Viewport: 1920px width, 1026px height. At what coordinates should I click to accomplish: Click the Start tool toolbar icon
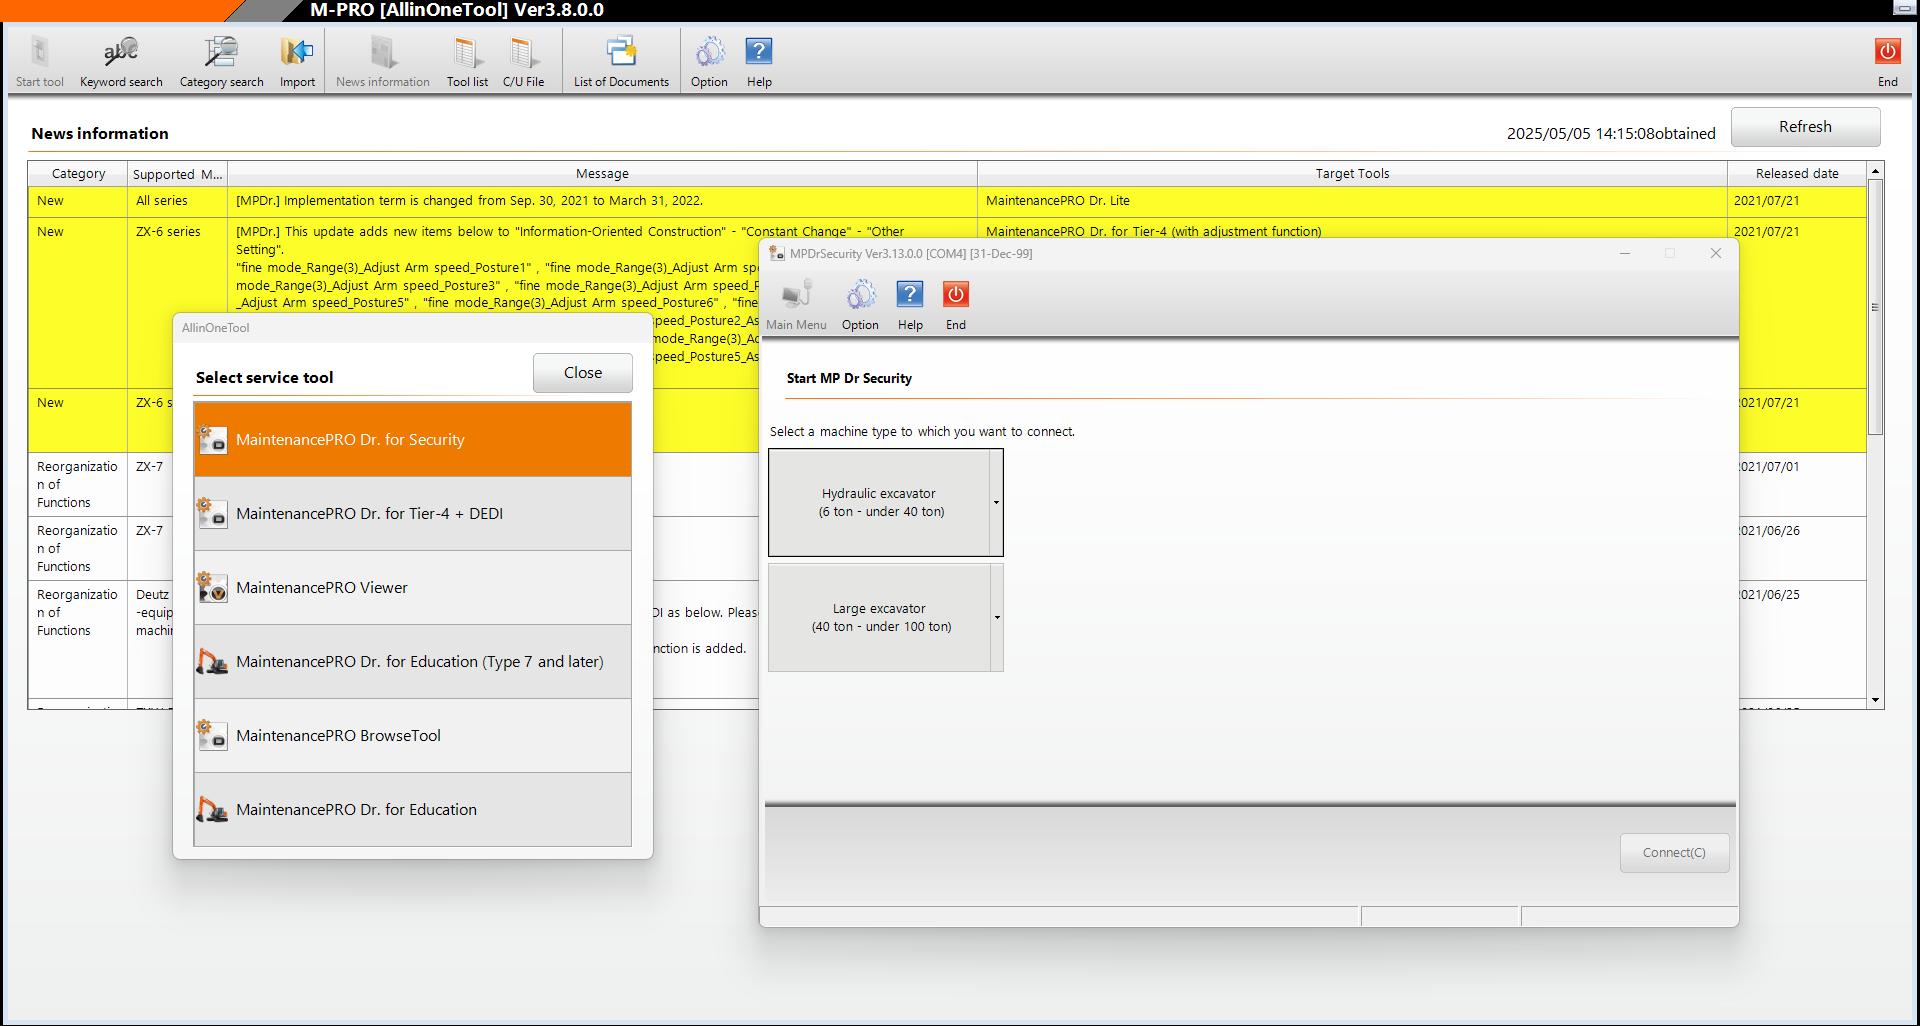pos(39,62)
